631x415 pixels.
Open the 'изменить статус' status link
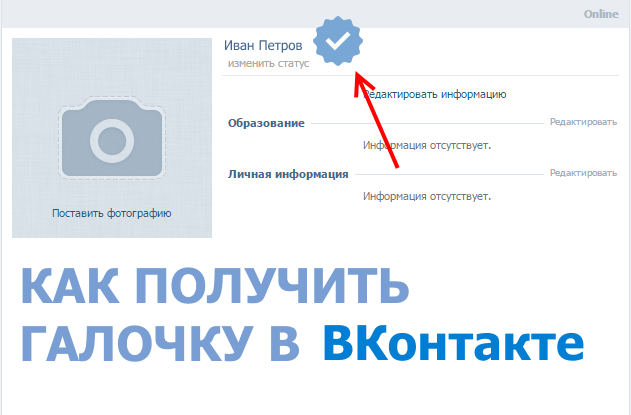tap(268, 64)
